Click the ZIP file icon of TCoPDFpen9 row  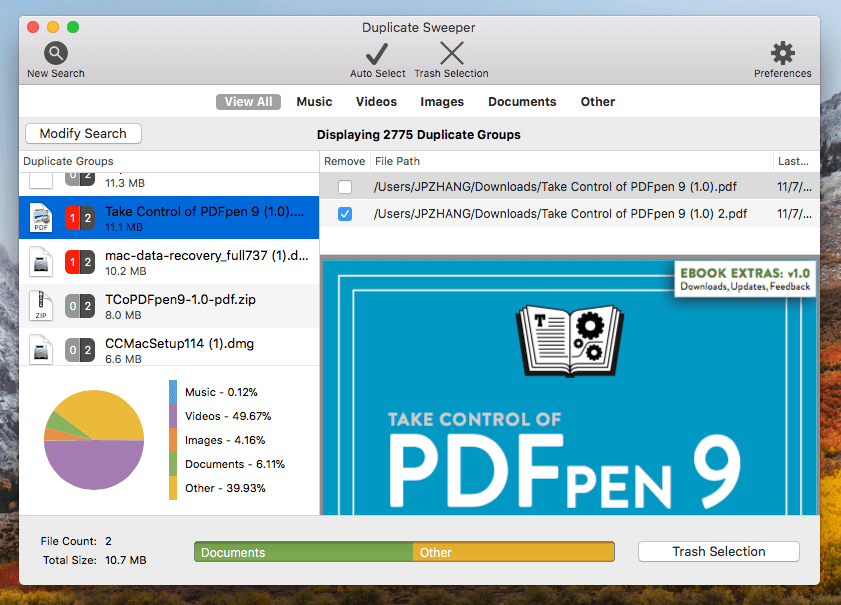click(41, 306)
